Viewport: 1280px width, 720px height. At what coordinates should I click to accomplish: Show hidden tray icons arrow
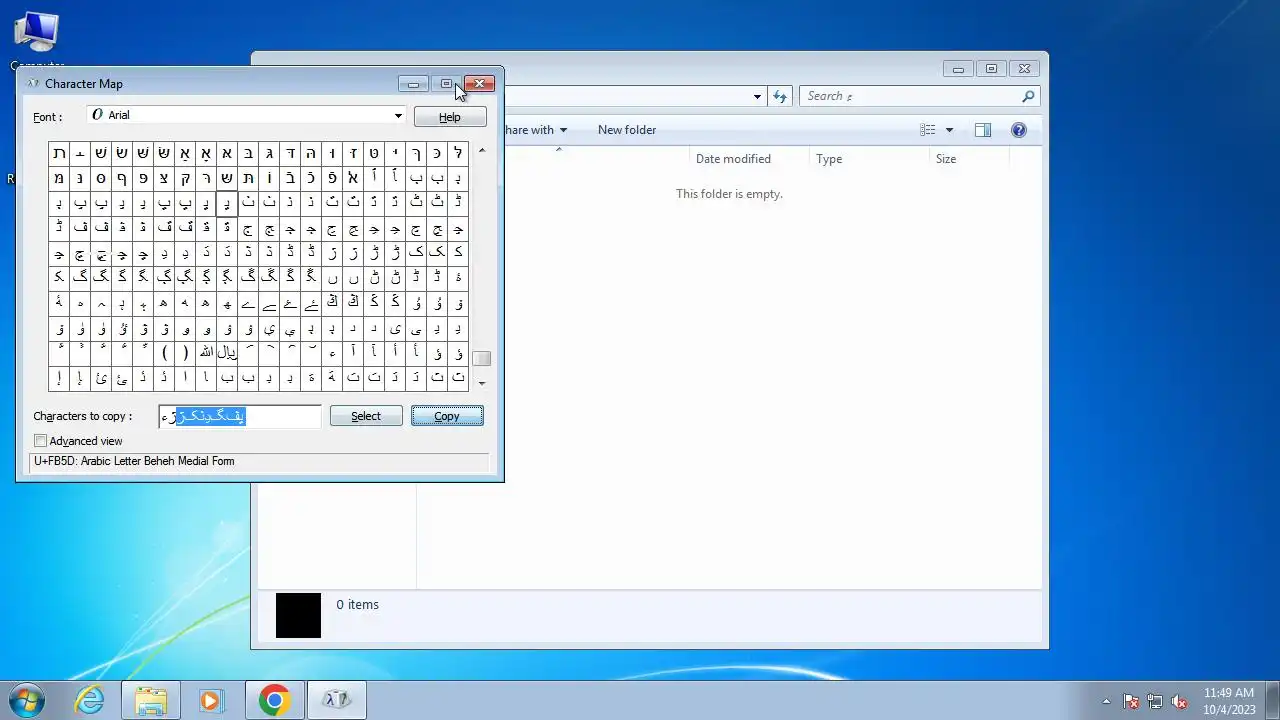tap(1106, 701)
